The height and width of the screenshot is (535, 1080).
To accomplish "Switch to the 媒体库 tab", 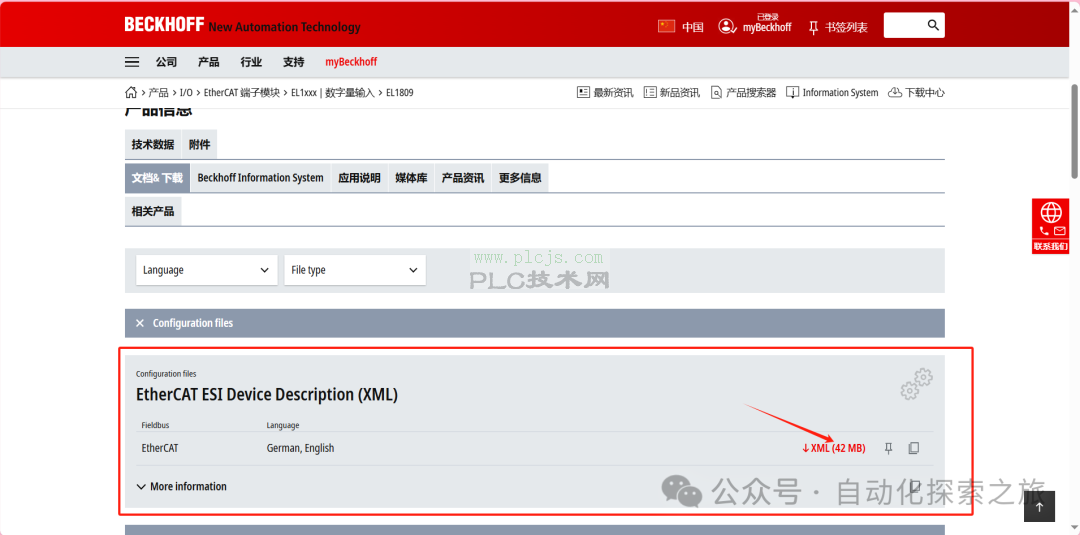I will pyautogui.click(x=411, y=178).
